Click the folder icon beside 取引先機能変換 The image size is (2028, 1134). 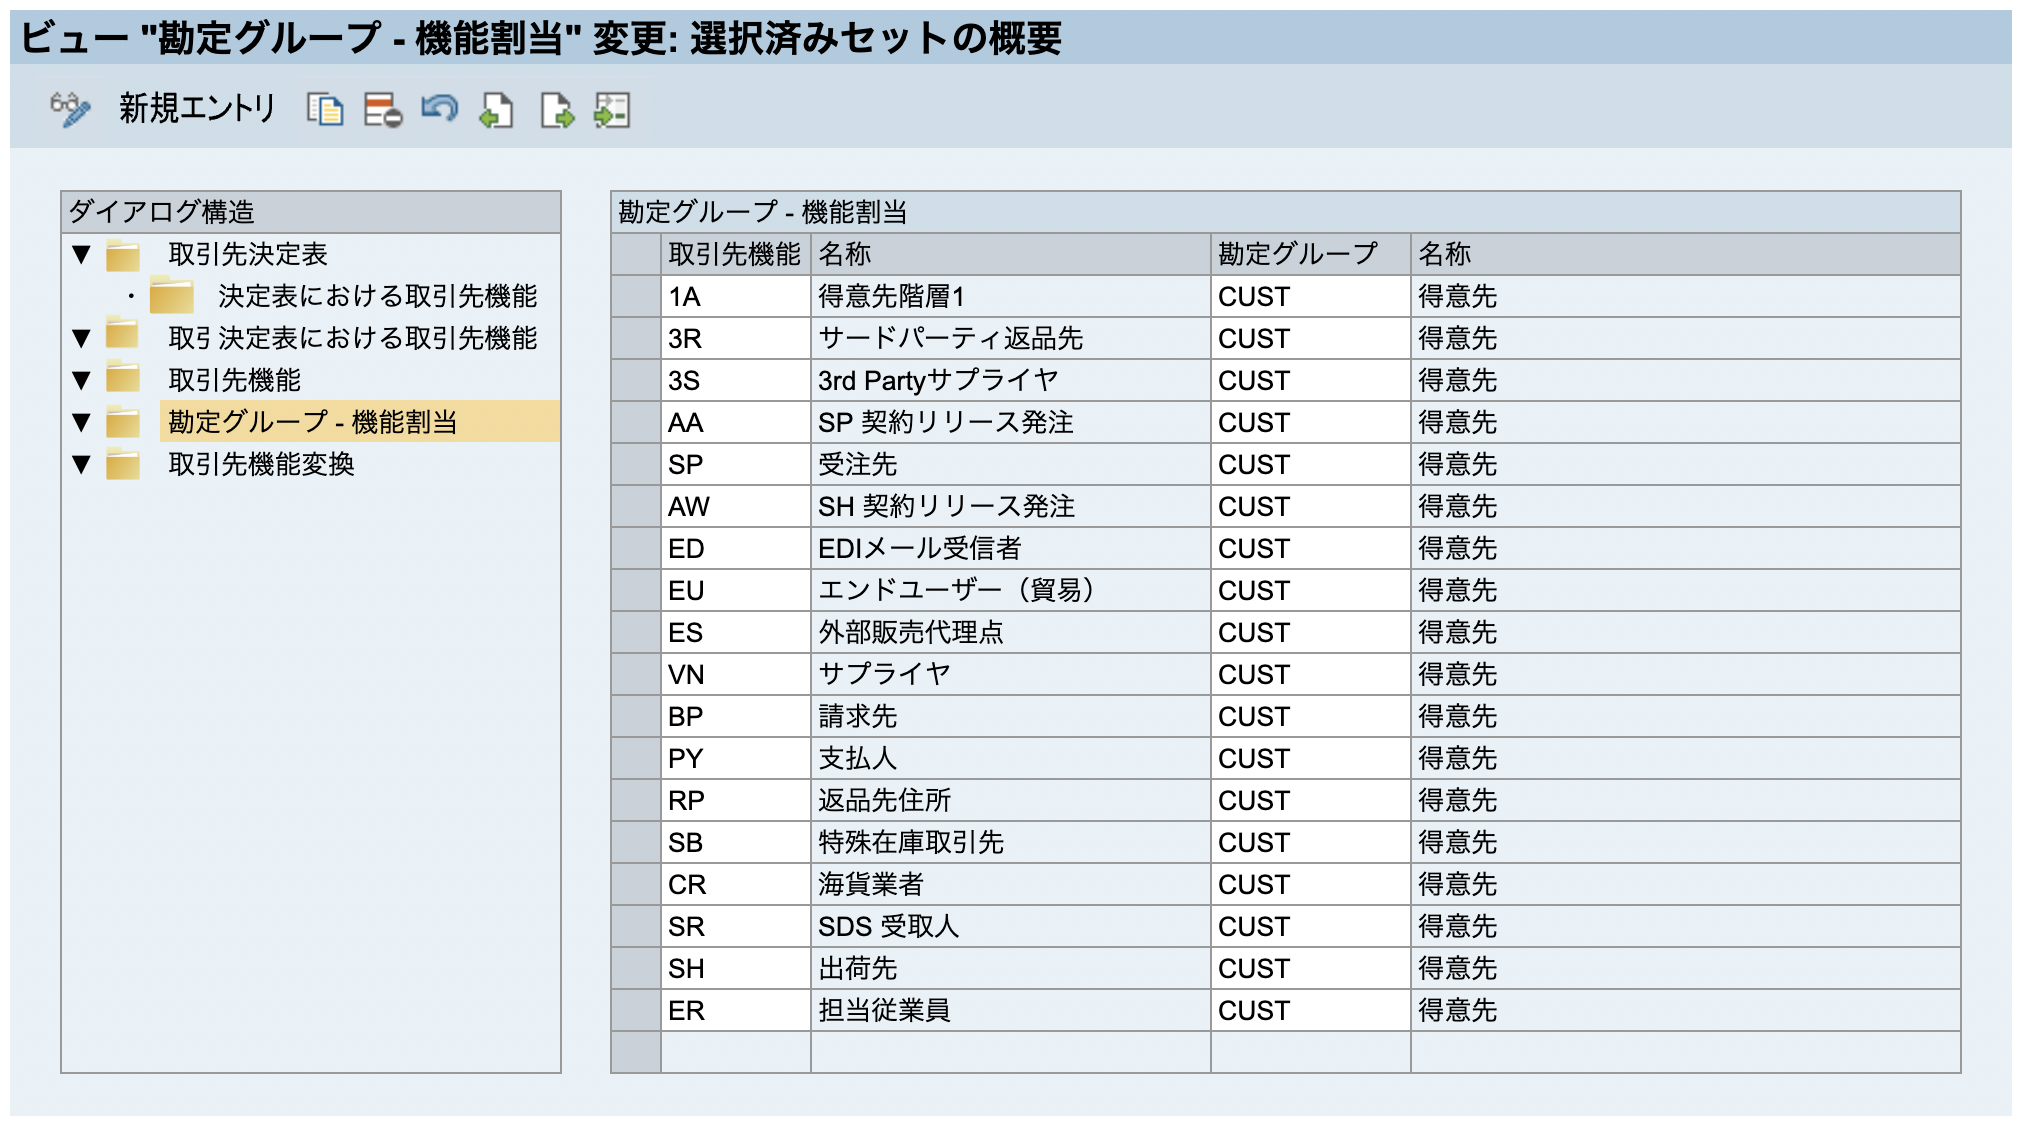(122, 464)
